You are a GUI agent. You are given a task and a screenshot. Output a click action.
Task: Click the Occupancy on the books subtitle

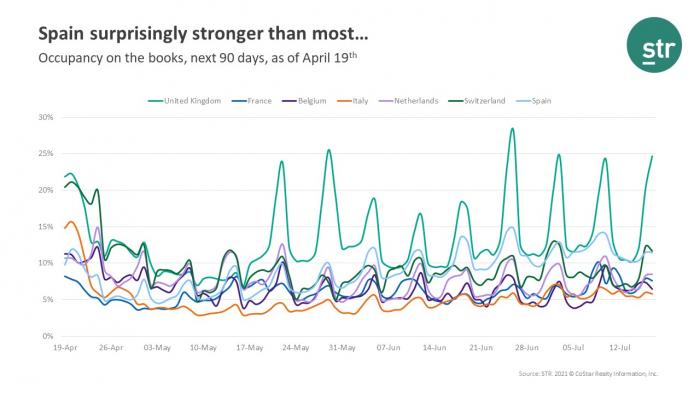pos(198,58)
